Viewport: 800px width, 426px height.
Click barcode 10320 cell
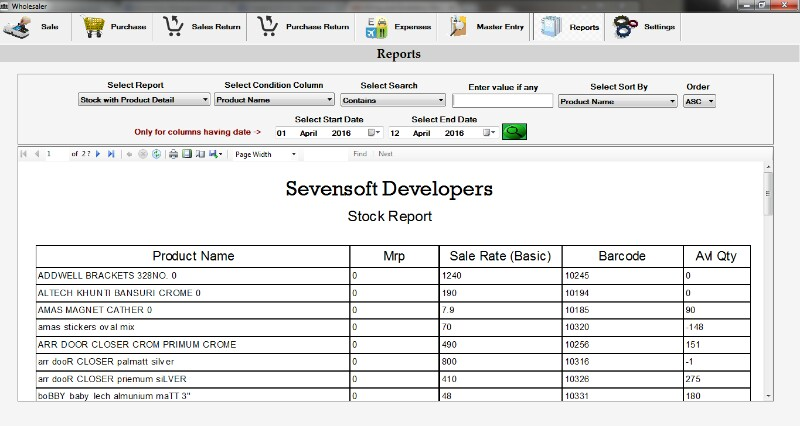622,328
